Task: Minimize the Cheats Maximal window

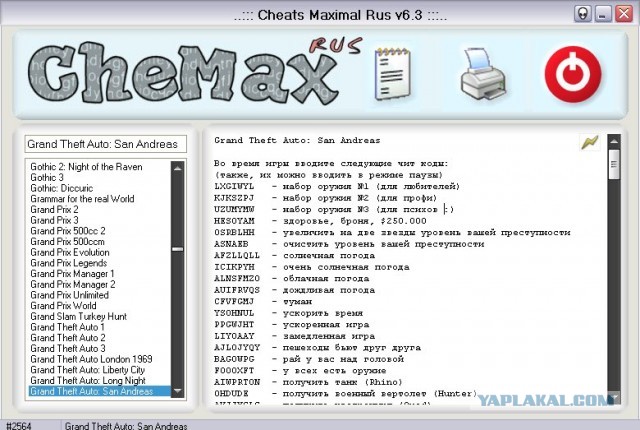Action: tap(603, 14)
